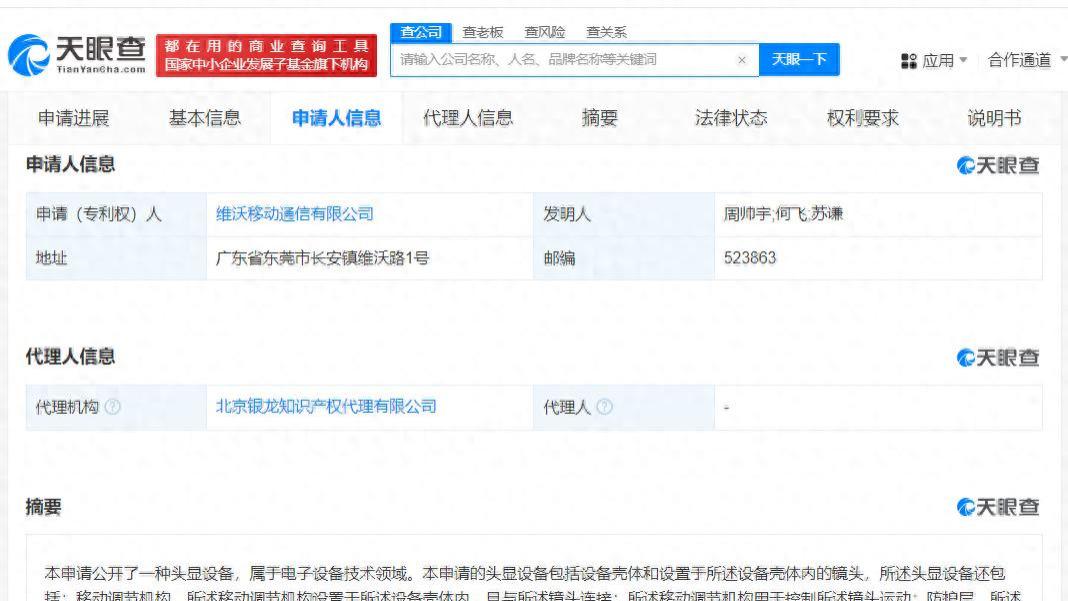Image resolution: width=1068 pixels, height=601 pixels.
Task: Open the red promotional banner
Action: pyautogui.click(x=266, y=55)
